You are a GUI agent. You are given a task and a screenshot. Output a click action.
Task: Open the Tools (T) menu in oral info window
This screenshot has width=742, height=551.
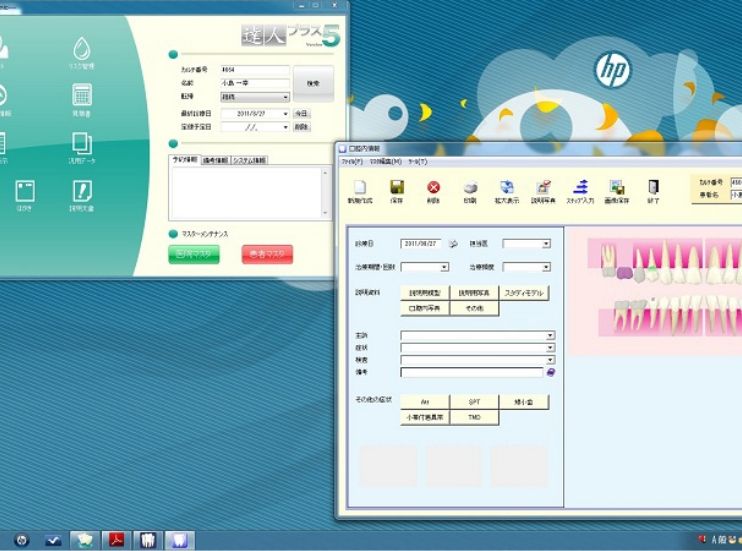pyautogui.click(x=417, y=162)
